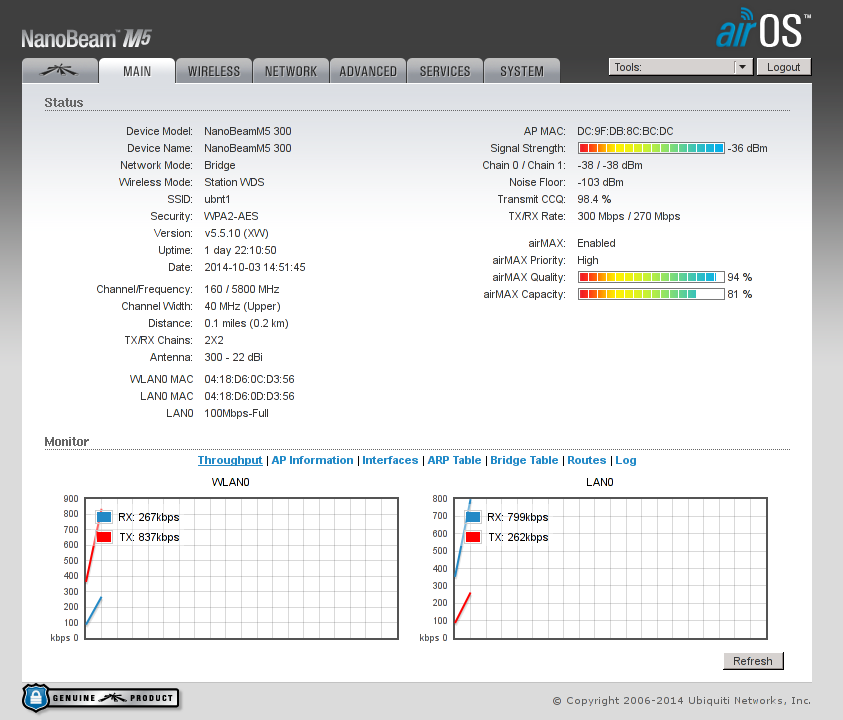The image size is (843, 720).
Task: Click the TX/RX Chains value 2X2
Action: [214, 340]
